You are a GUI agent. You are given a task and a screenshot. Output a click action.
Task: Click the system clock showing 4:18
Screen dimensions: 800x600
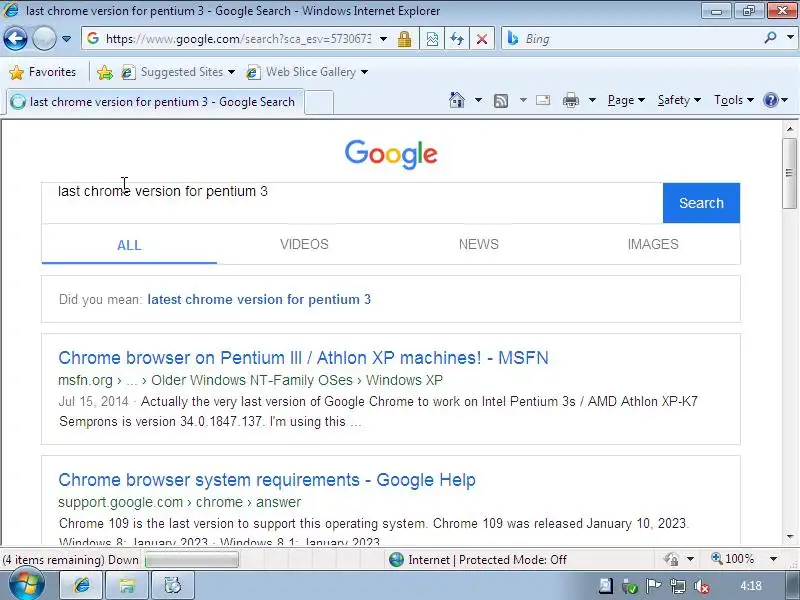[x=751, y=586]
